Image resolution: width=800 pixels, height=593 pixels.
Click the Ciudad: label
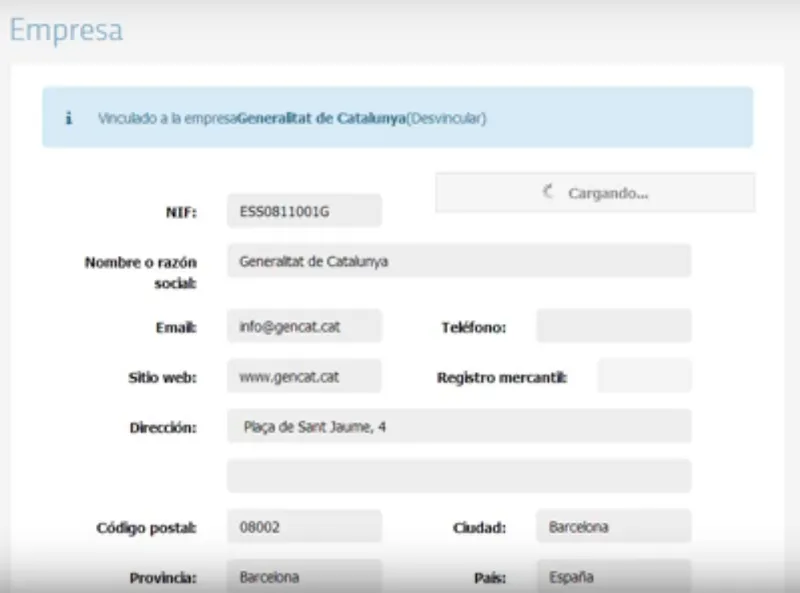(x=479, y=527)
